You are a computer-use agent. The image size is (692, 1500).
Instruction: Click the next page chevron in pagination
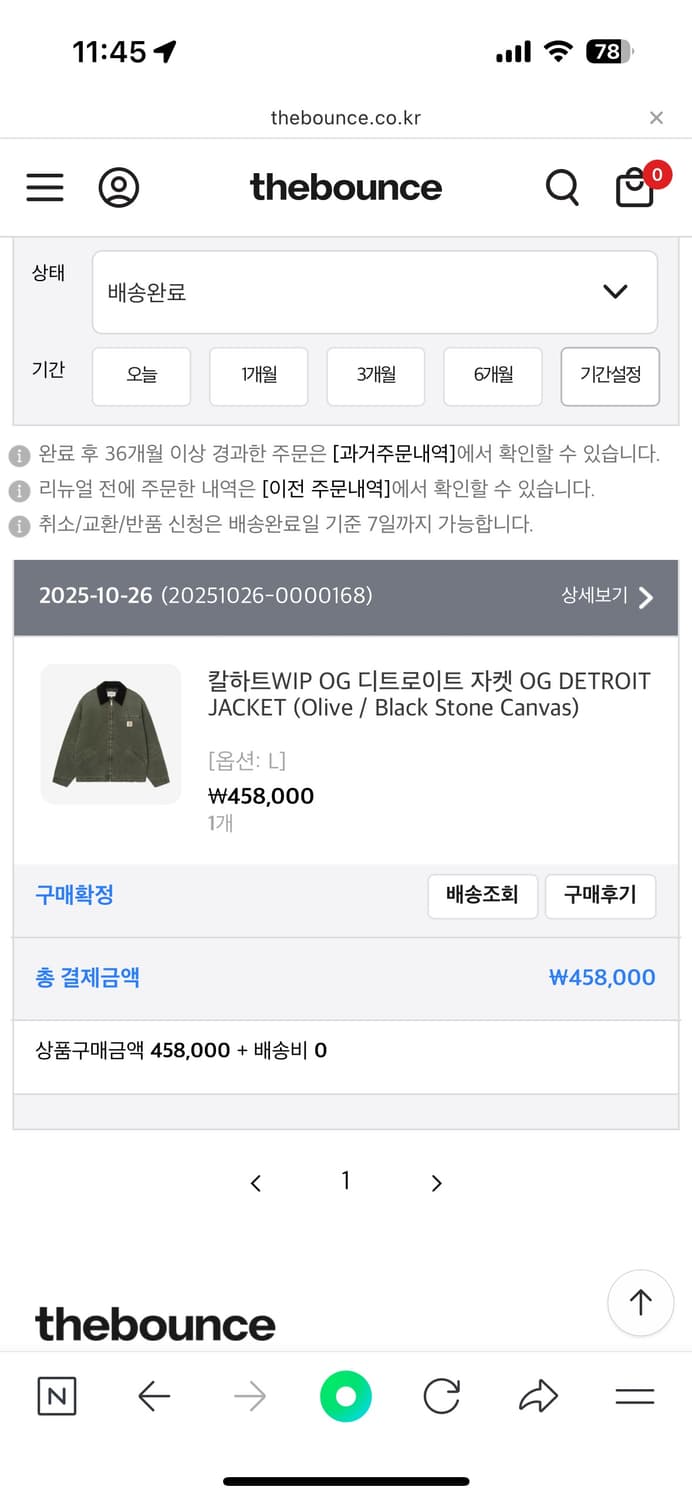point(436,1182)
